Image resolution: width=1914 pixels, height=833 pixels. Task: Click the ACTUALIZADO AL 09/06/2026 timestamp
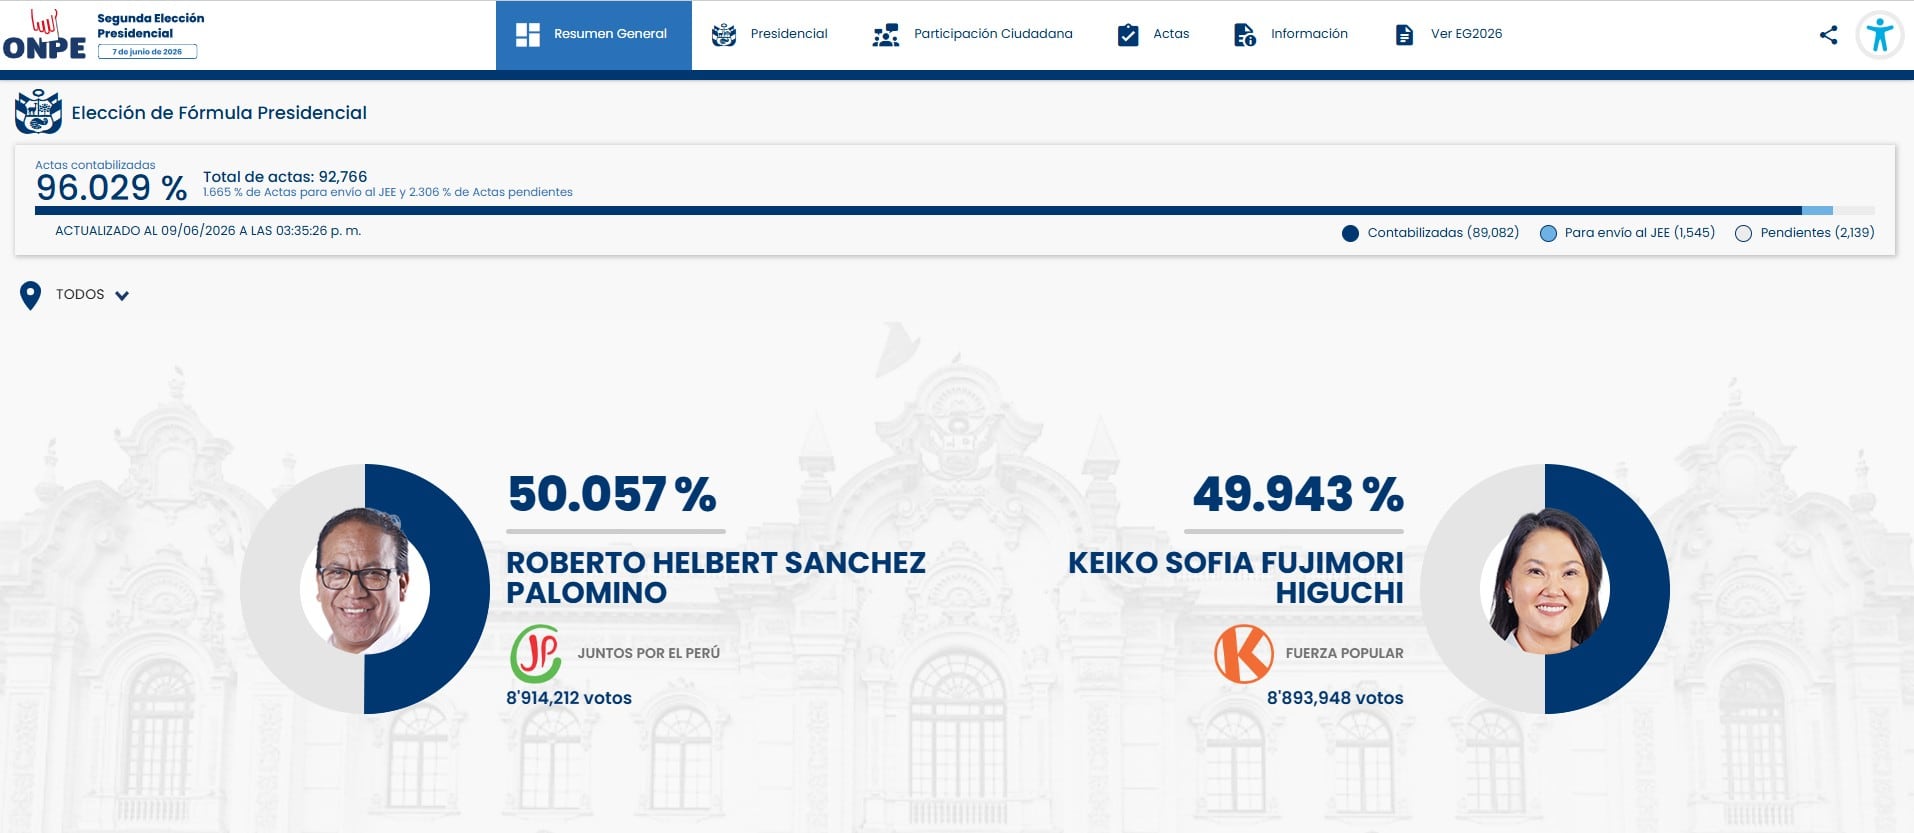point(208,231)
